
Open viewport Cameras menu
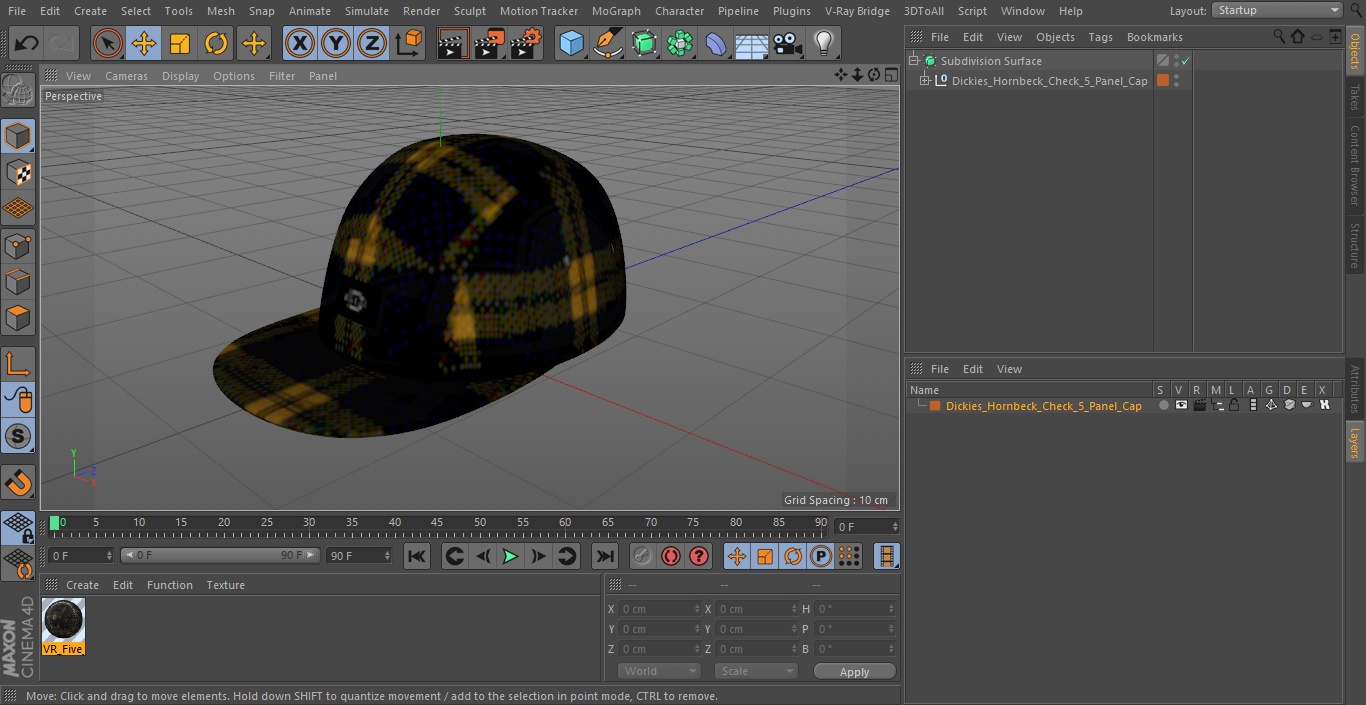[x=126, y=76]
